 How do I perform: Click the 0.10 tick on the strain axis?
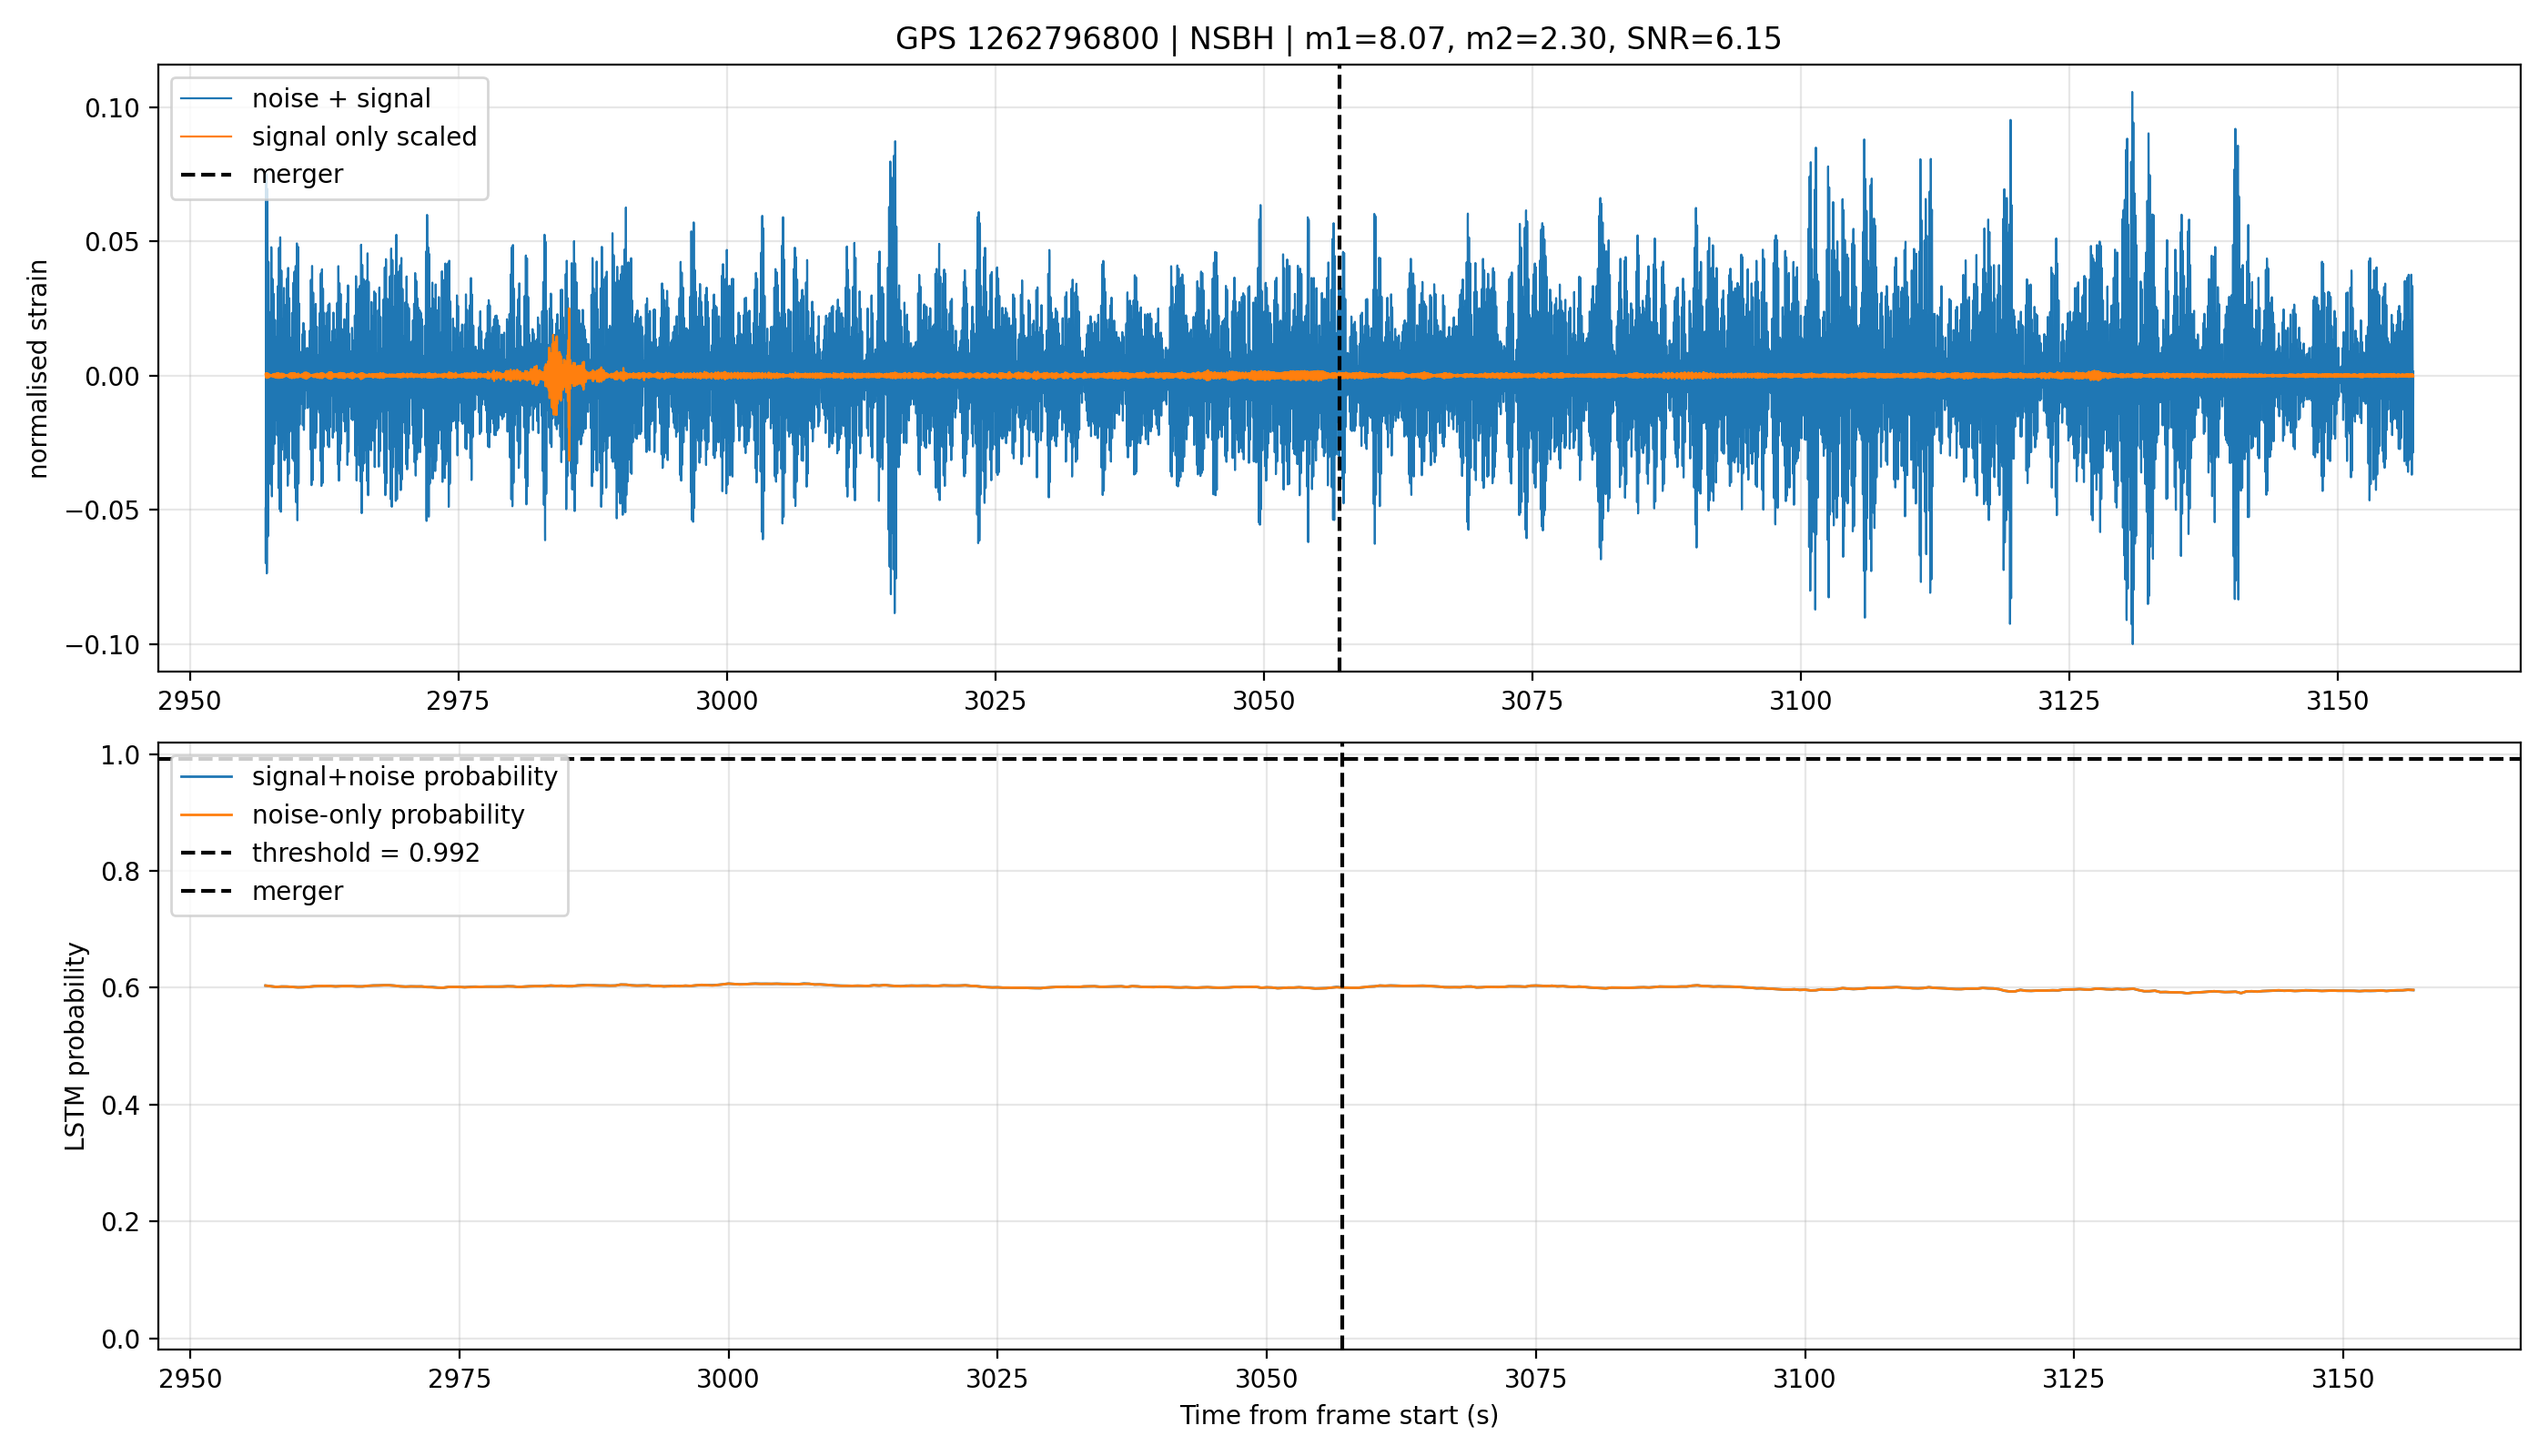[x=112, y=108]
